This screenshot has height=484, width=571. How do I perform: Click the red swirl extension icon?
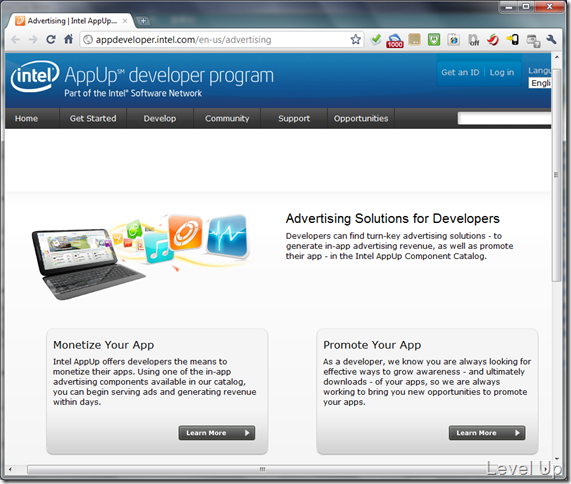coord(493,39)
